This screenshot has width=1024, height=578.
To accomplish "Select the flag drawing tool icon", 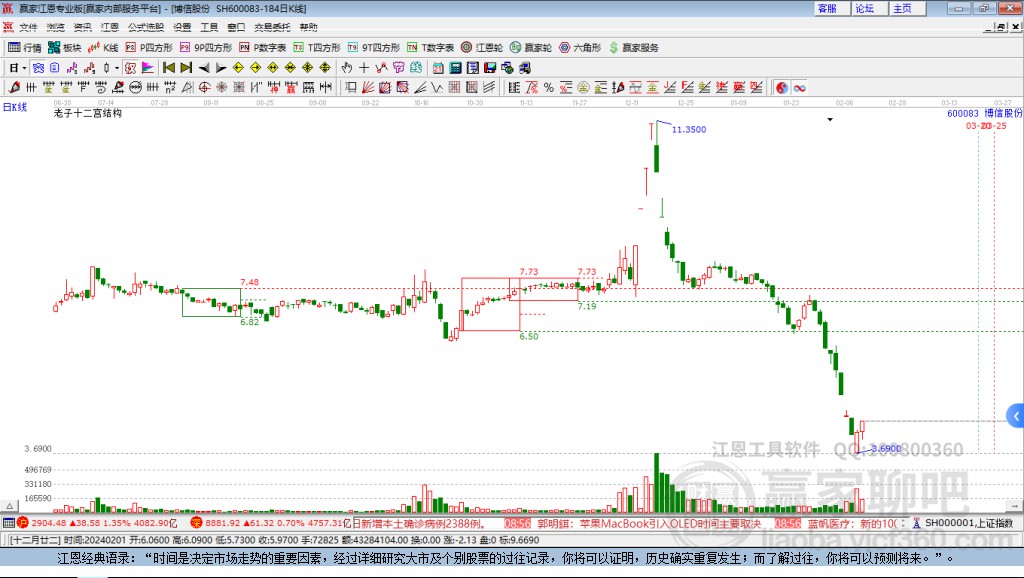I will point(146,67).
